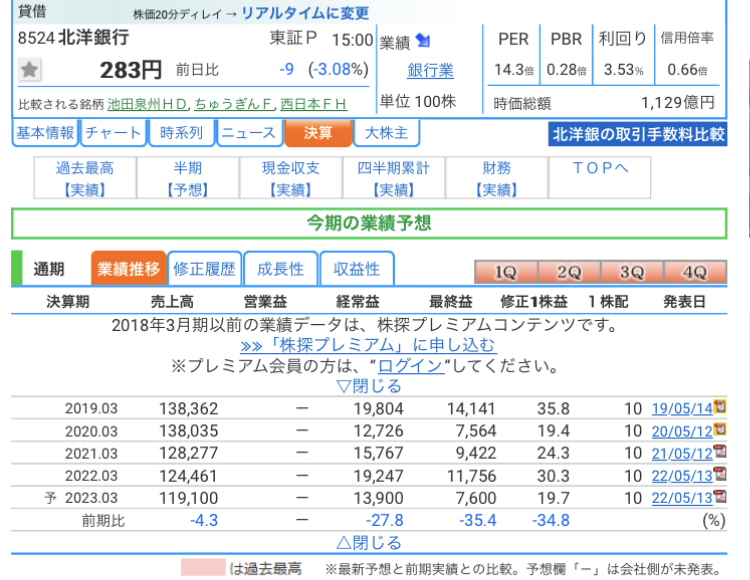Select the 業績推移 sub-tab
750x580 pixels.
coord(128,269)
